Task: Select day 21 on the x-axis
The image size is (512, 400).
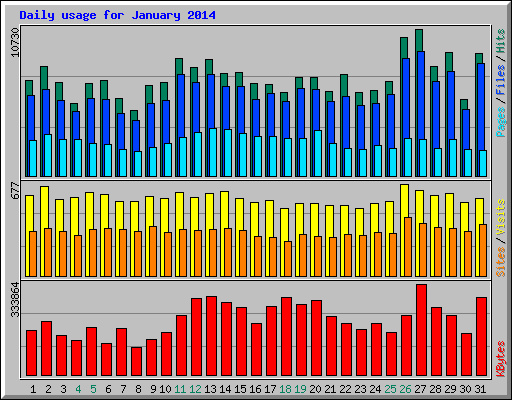Action: tap(330, 389)
